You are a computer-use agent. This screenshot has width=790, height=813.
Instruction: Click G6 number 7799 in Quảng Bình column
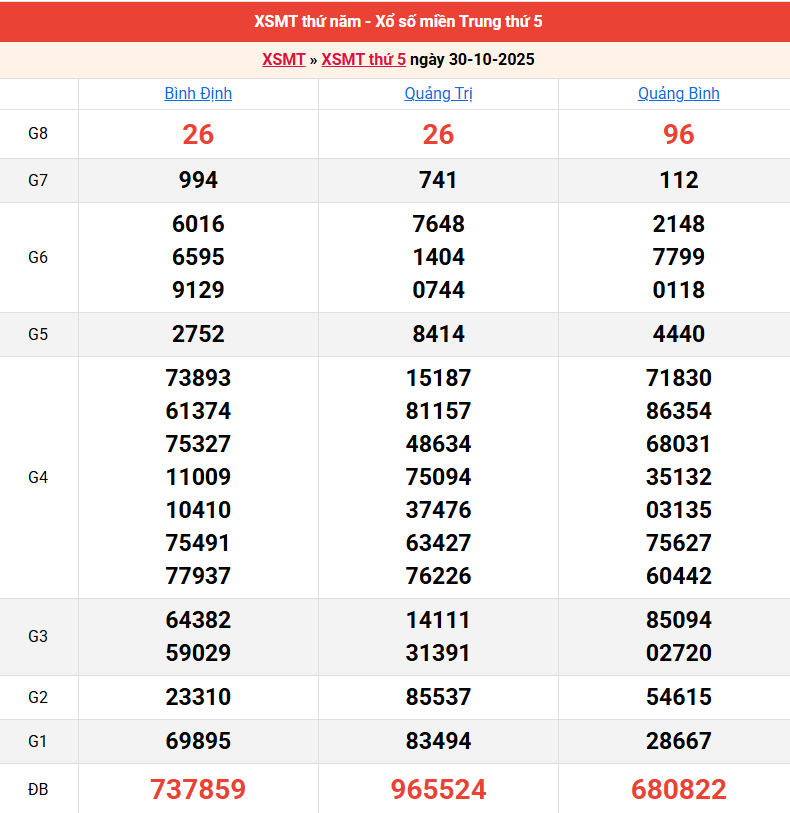(x=678, y=257)
